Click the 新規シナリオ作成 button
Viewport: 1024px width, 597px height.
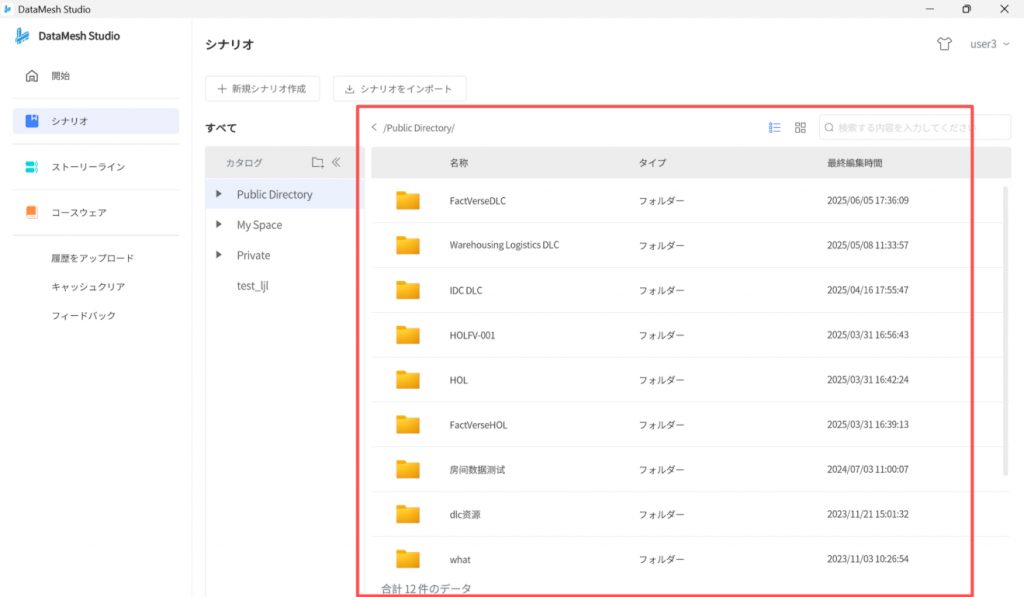point(262,89)
